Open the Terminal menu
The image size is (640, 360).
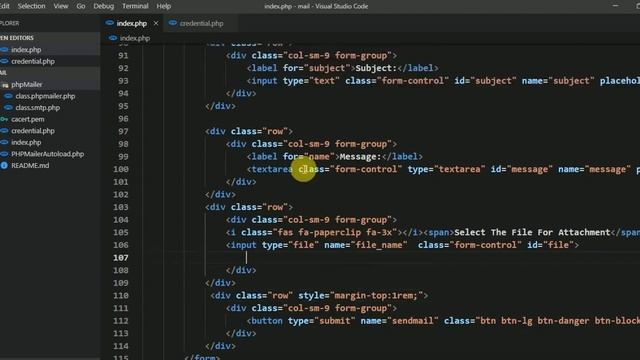tap(135, 6)
